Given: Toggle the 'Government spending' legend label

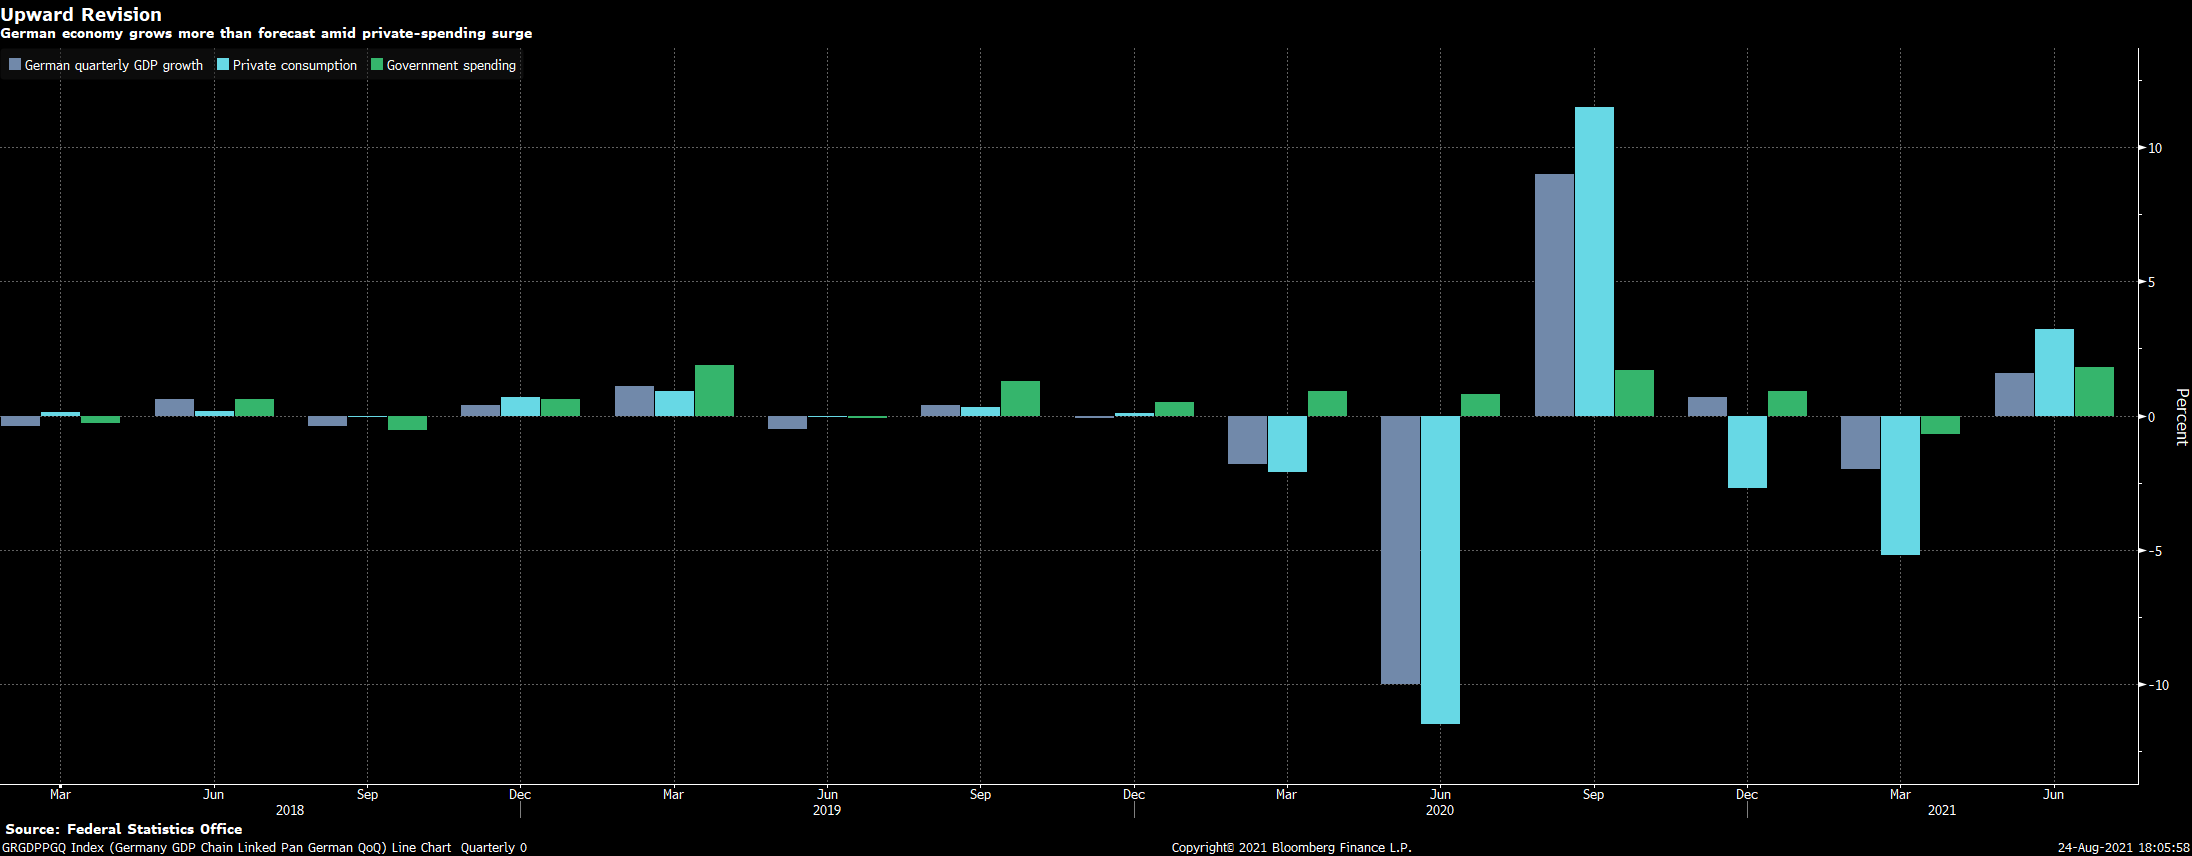Looking at the screenshot, I should pos(451,65).
